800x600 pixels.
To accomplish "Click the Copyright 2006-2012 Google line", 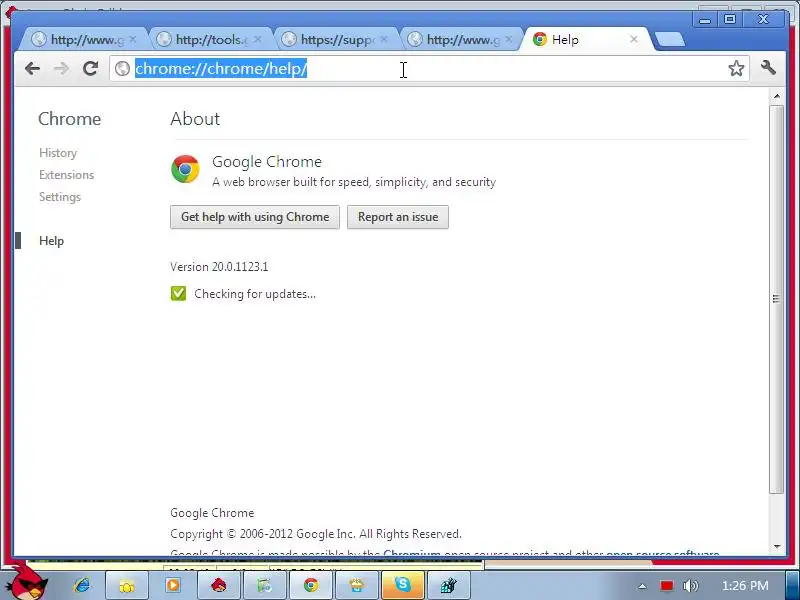I will coord(316,534).
